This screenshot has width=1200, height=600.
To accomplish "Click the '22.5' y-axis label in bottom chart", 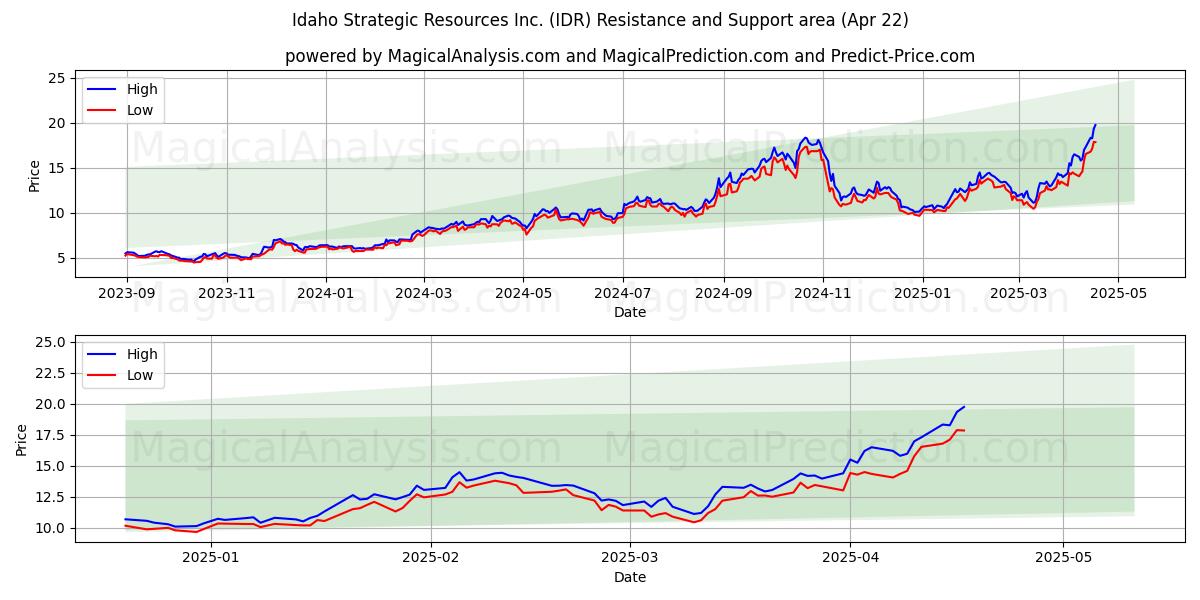I will tap(52, 373).
